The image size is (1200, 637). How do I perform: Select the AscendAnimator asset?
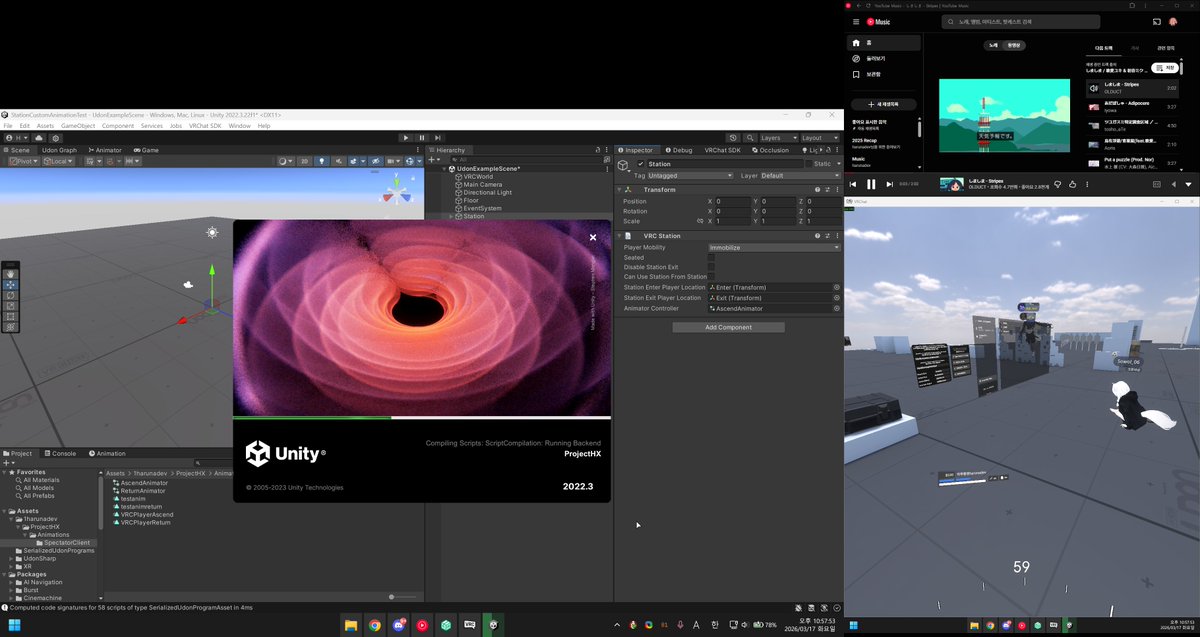139,482
